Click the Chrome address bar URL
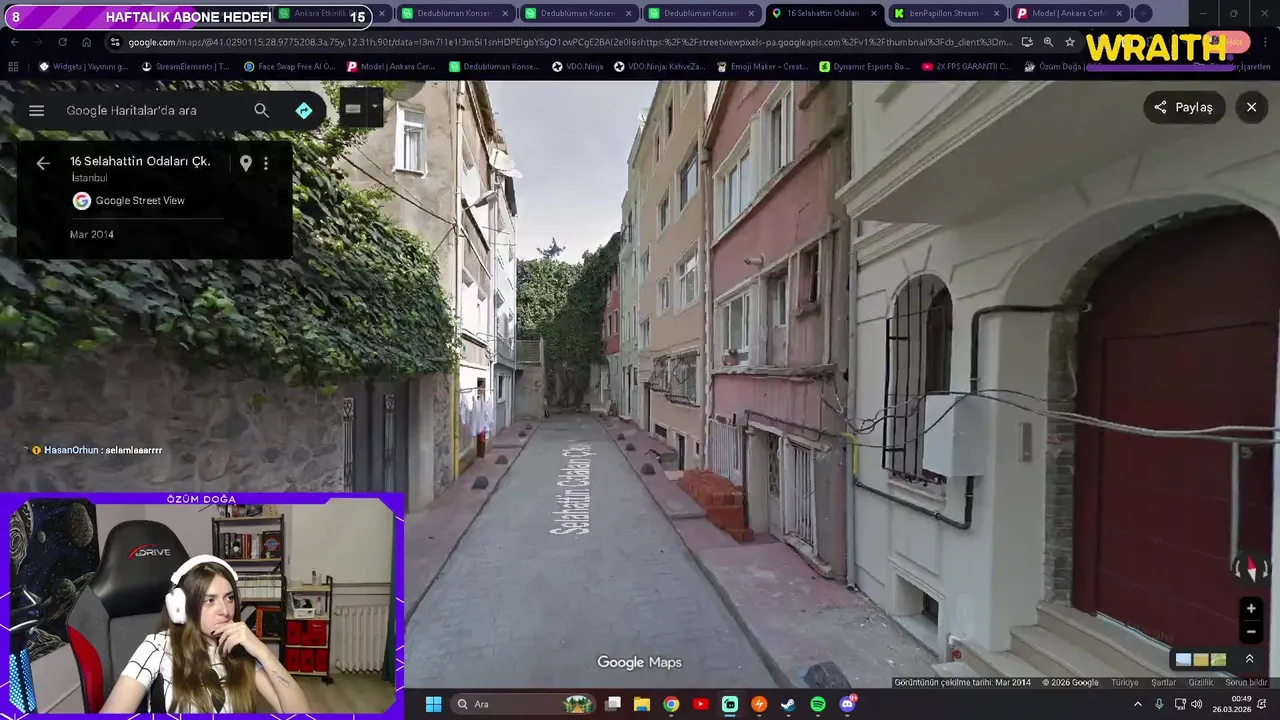 coord(570,43)
